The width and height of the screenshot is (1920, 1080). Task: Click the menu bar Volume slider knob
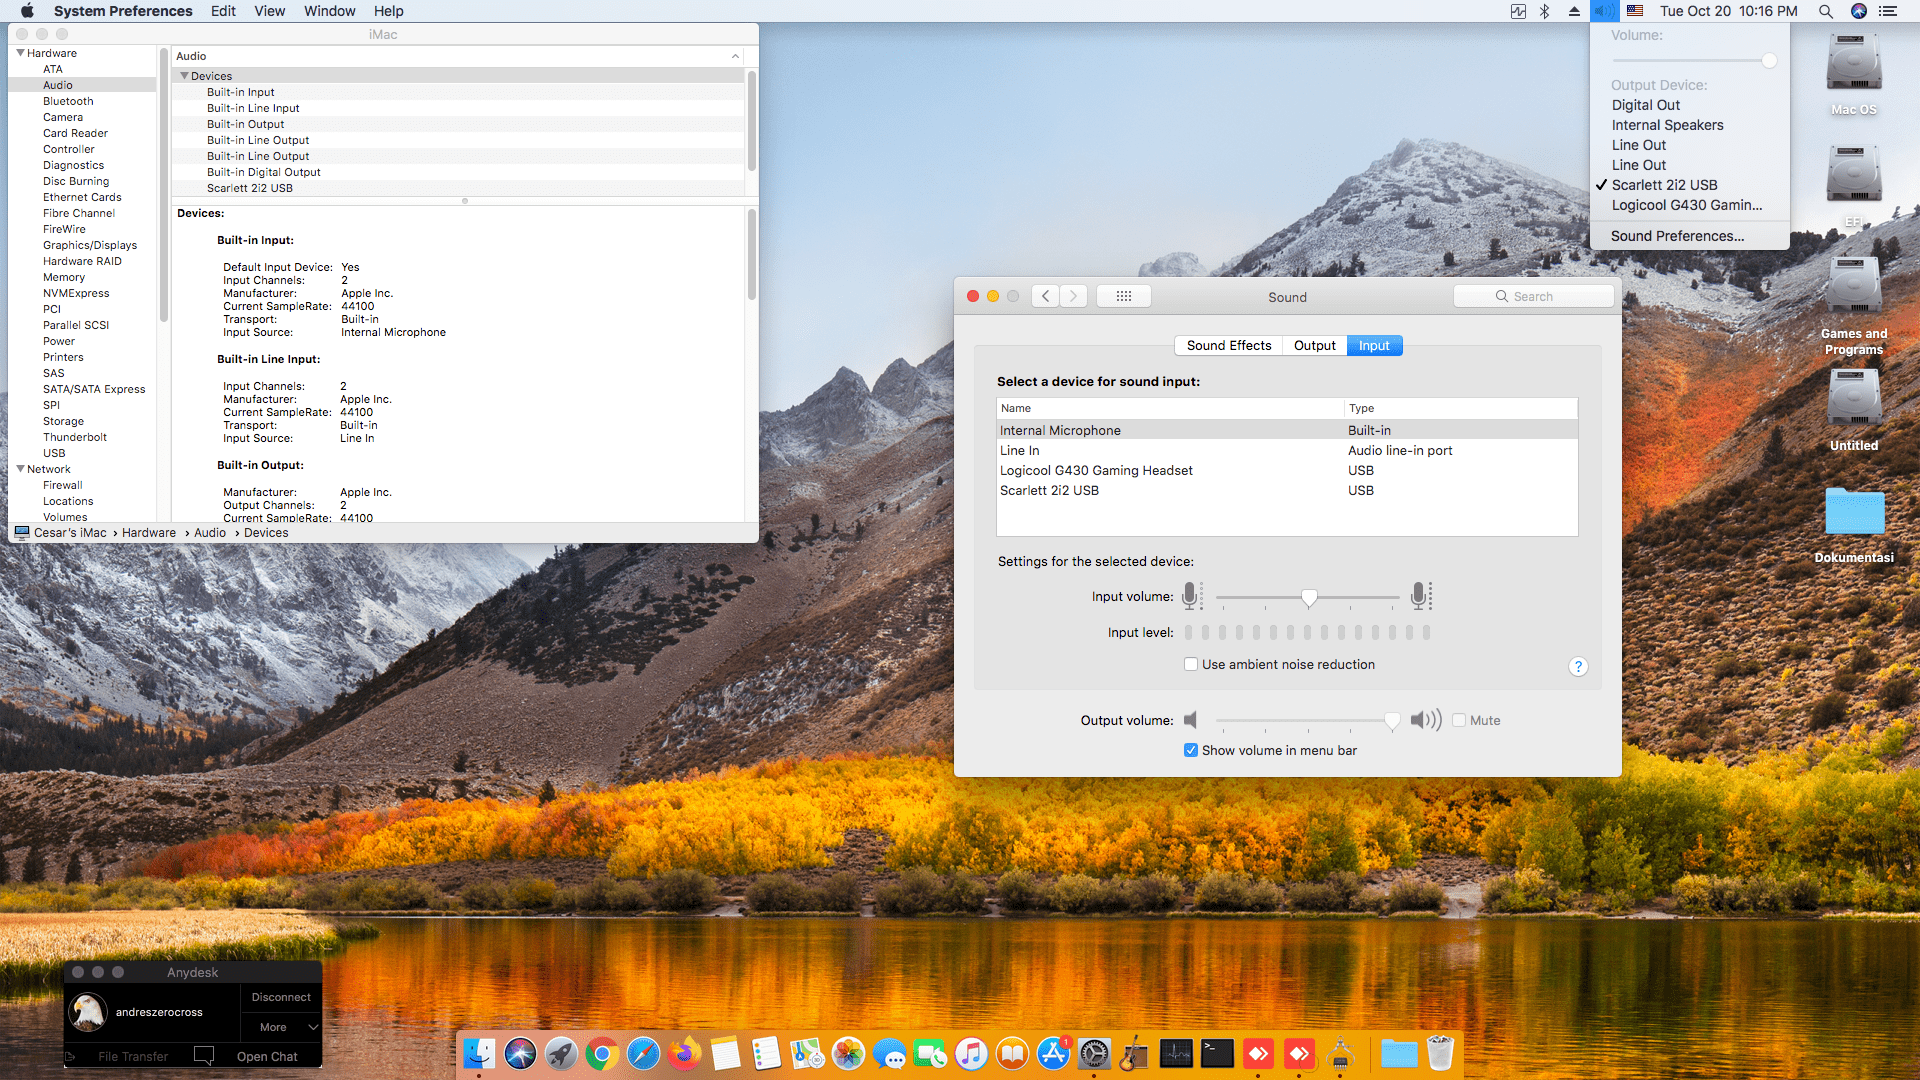[1769, 61]
